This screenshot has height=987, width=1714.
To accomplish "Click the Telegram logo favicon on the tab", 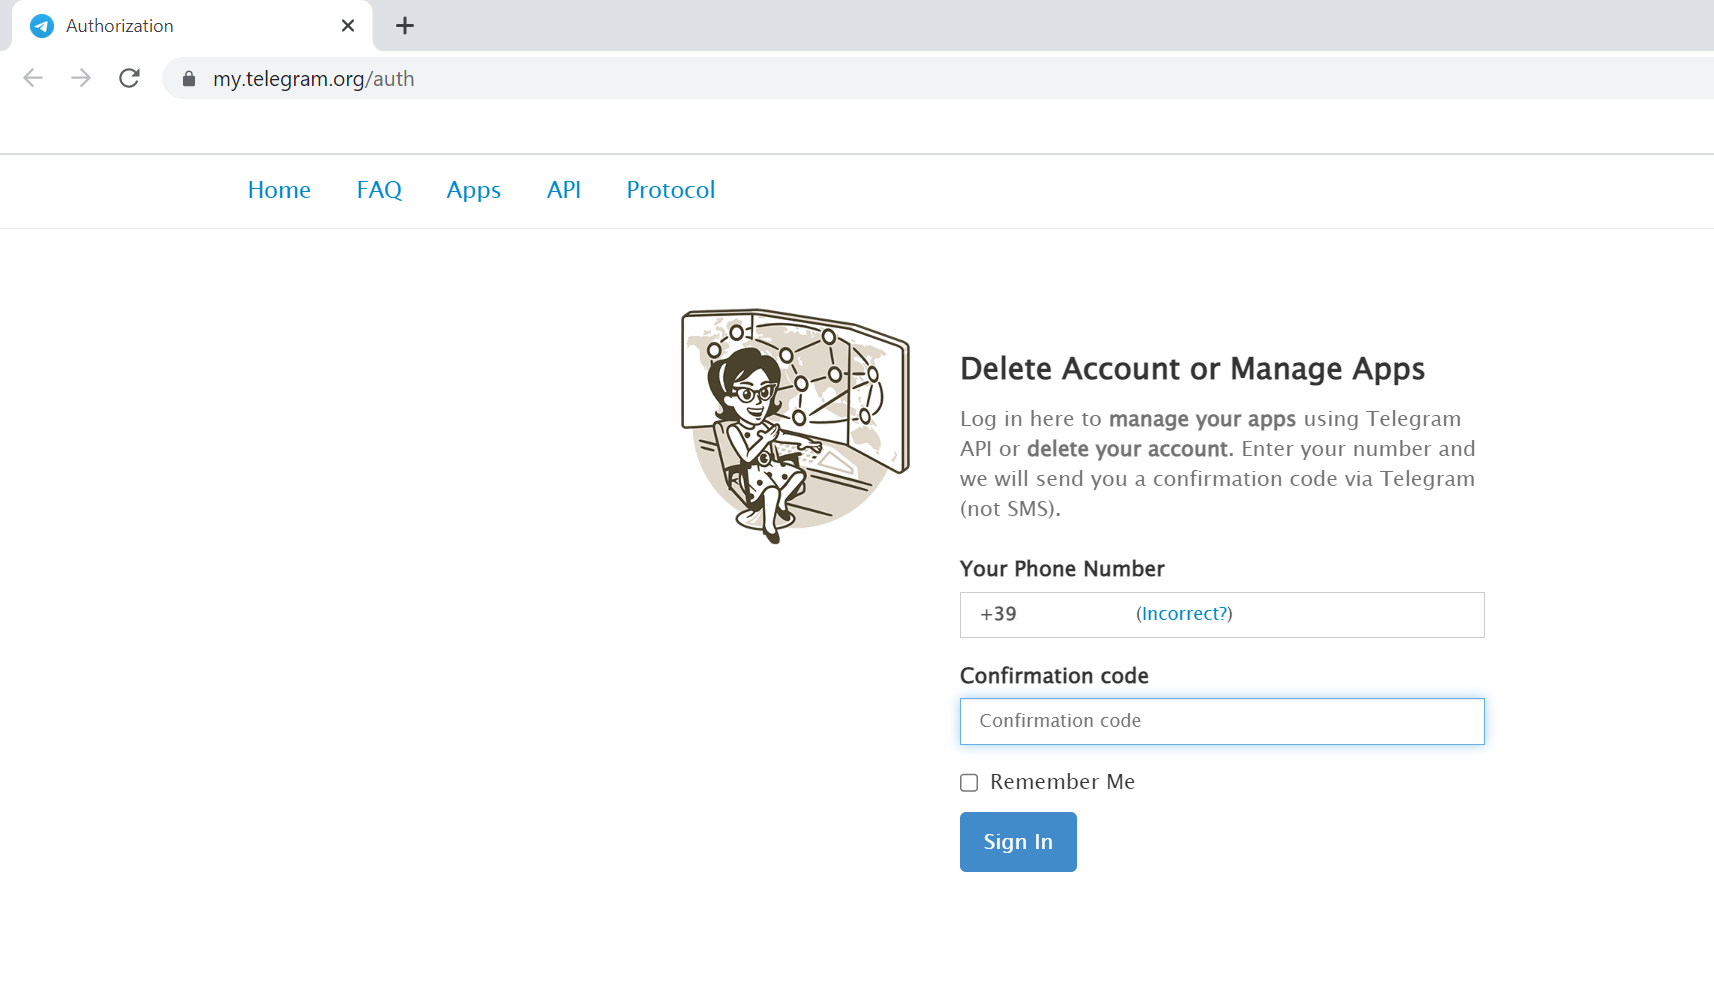I will point(42,25).
